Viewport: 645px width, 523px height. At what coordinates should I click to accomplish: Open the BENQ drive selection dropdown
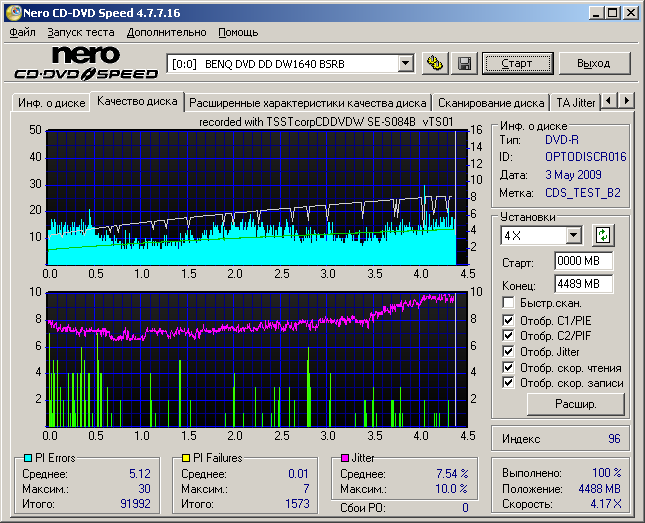[x=405, y=64]
